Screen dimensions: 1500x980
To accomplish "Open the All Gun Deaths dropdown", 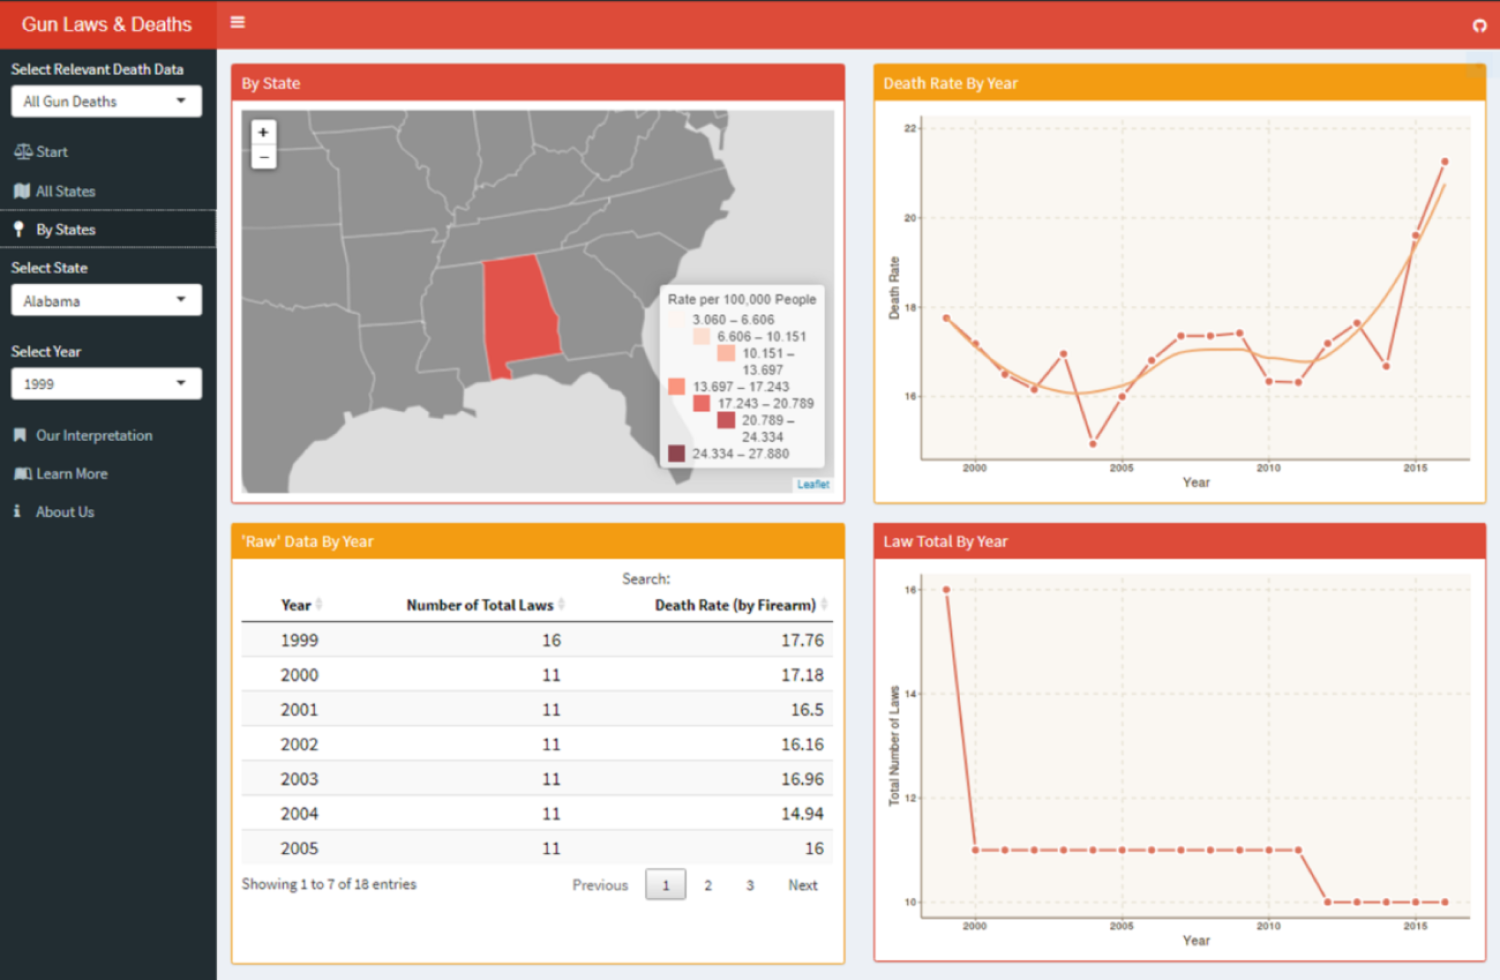I will pyautogui.click(x=106, y=101).
